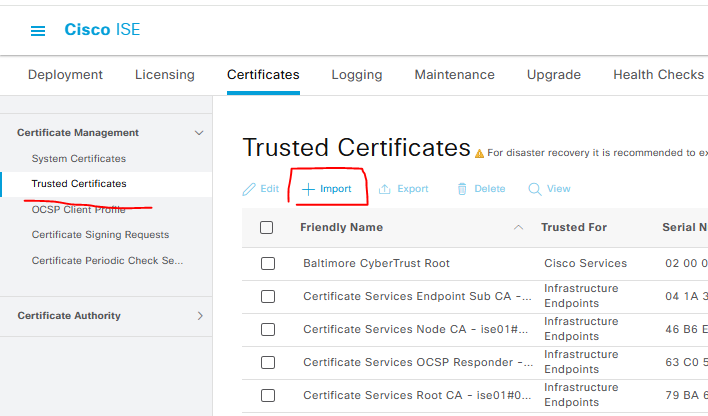This screenshot has height=416, width=708.
Task: Click the disaster recovery warning icon
Action: tap(480, 154)
